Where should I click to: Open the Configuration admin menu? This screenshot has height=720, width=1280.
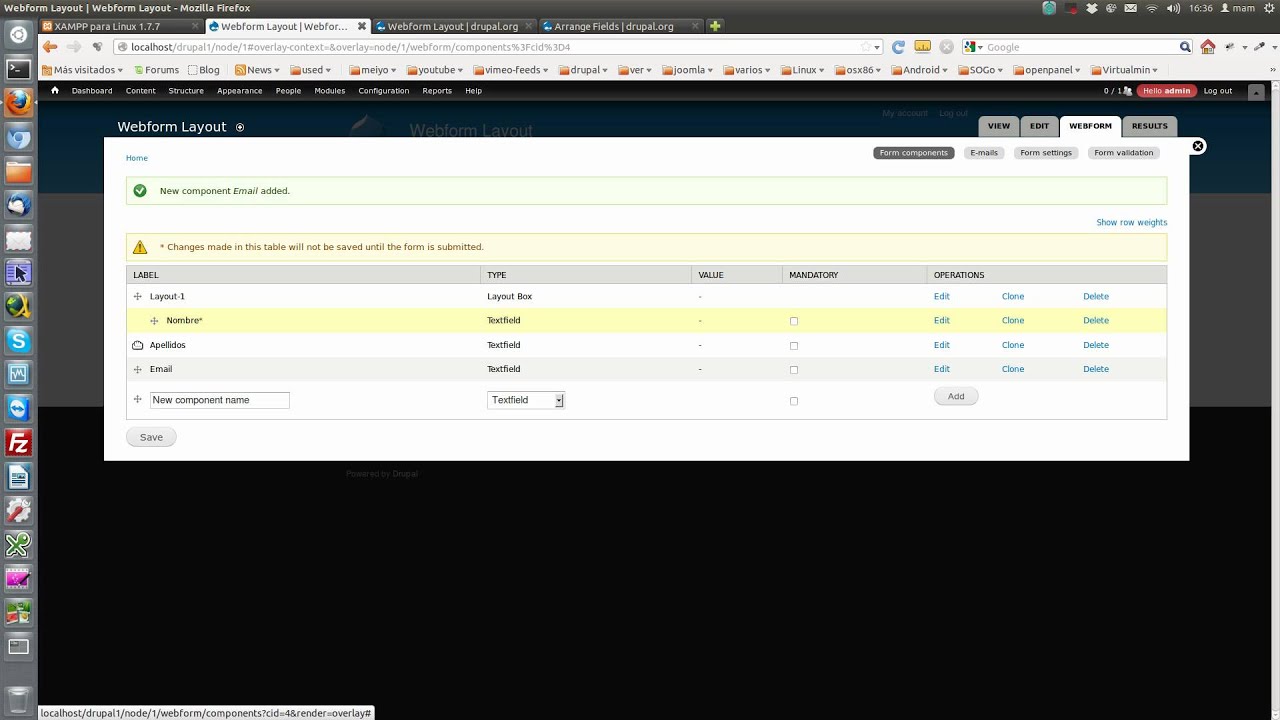pyautogui.click(x=384, y=91)
